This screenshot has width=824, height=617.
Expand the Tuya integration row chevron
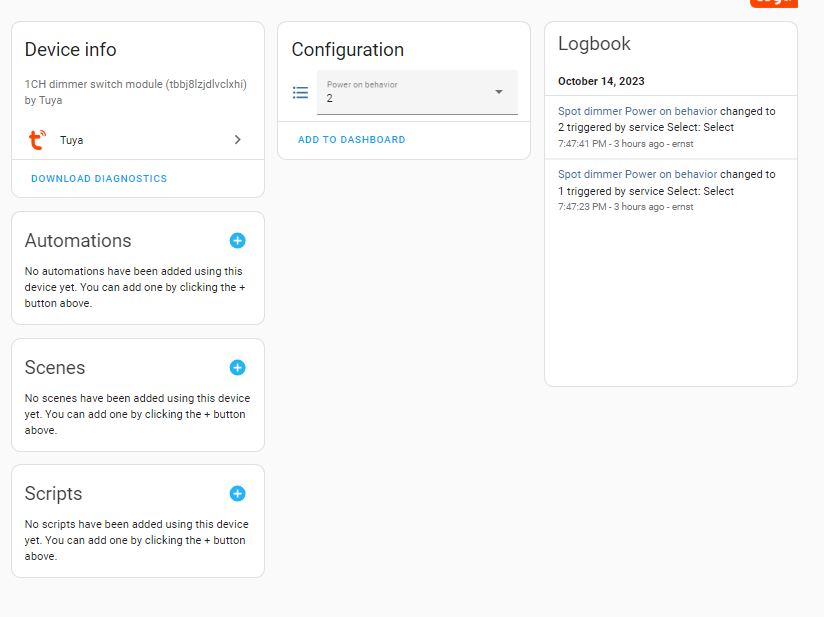tap(237, 140)
